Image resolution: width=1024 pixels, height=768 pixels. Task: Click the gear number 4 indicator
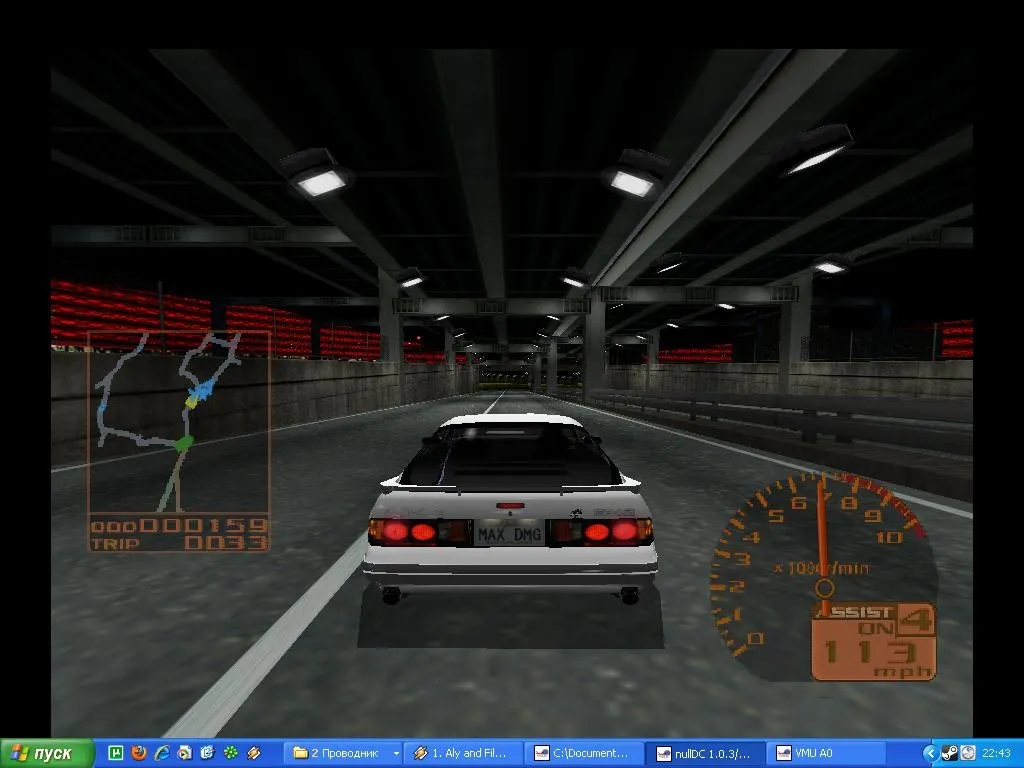(x=916, y=618)
